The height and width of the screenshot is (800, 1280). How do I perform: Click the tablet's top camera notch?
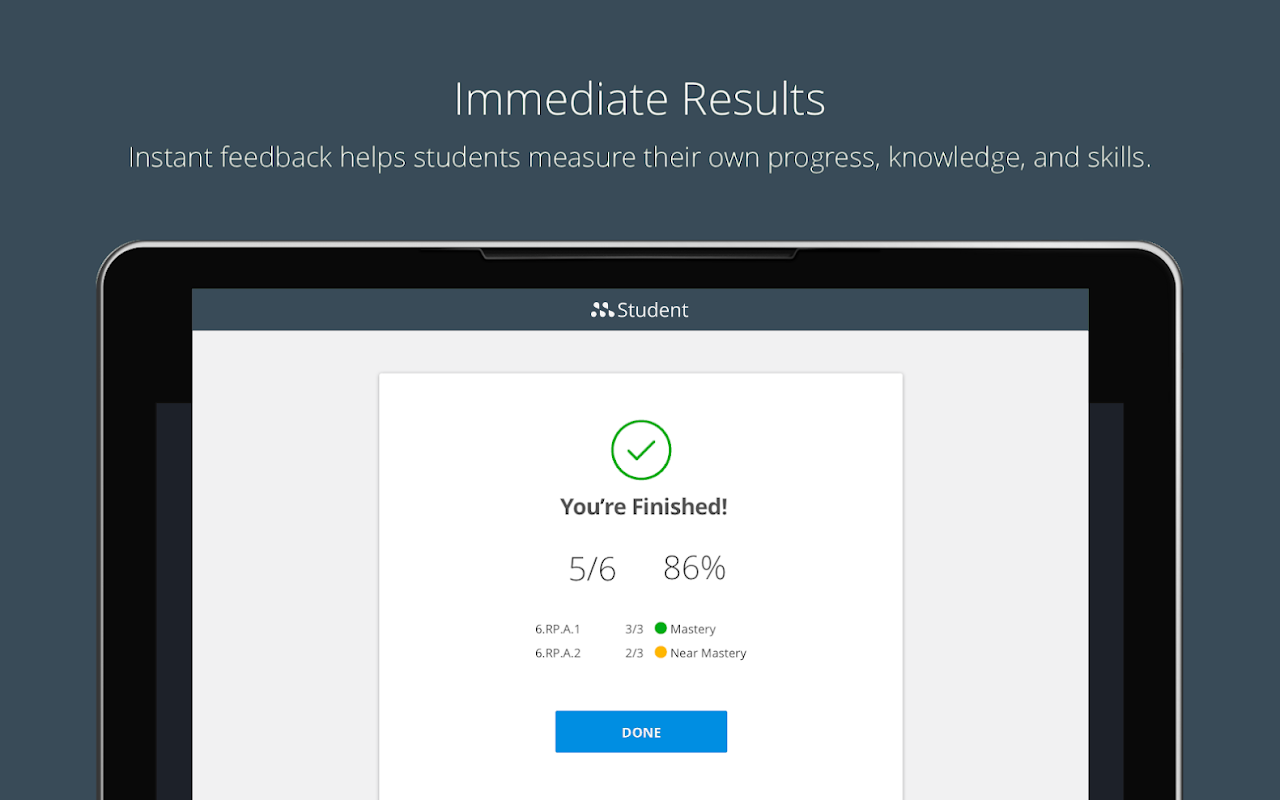(x=639, y=254)
